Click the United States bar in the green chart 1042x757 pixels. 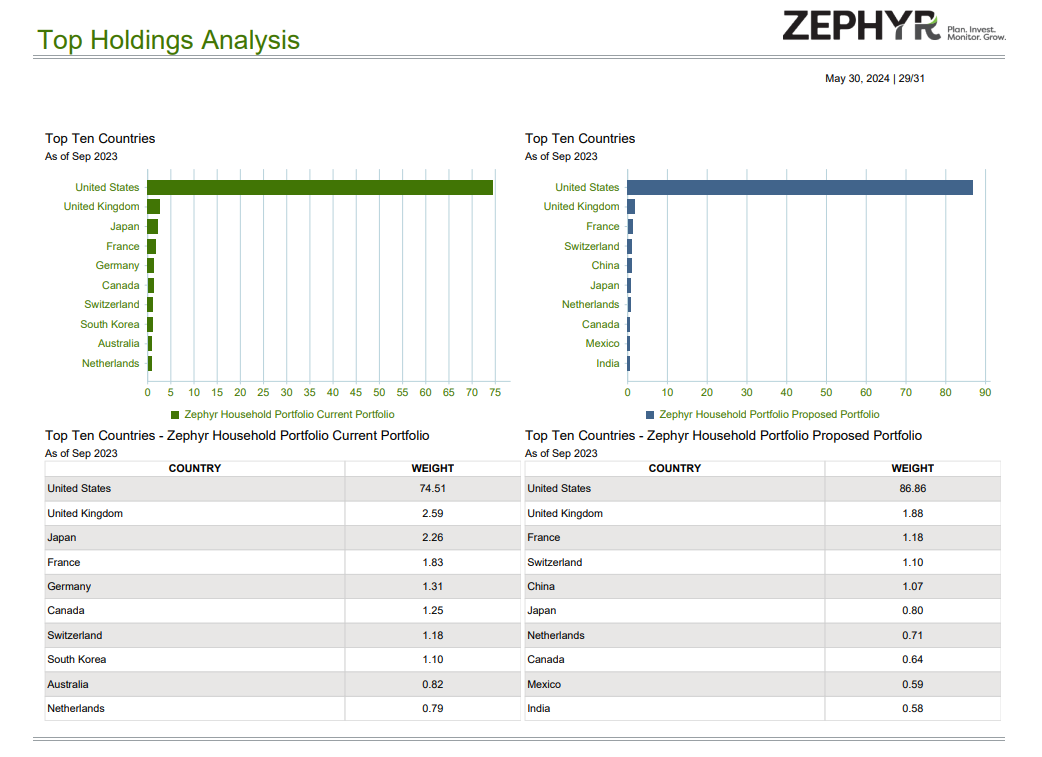pos(320,187)
